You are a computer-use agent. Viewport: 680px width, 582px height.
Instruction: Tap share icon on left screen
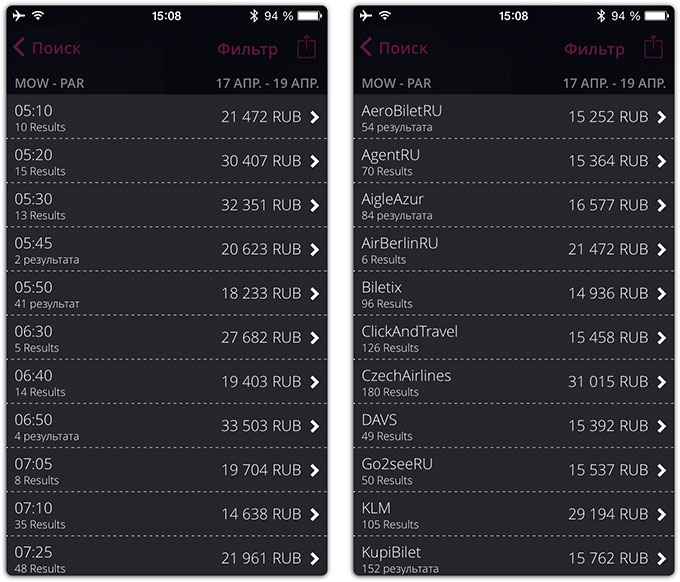(x=306, y=47)
